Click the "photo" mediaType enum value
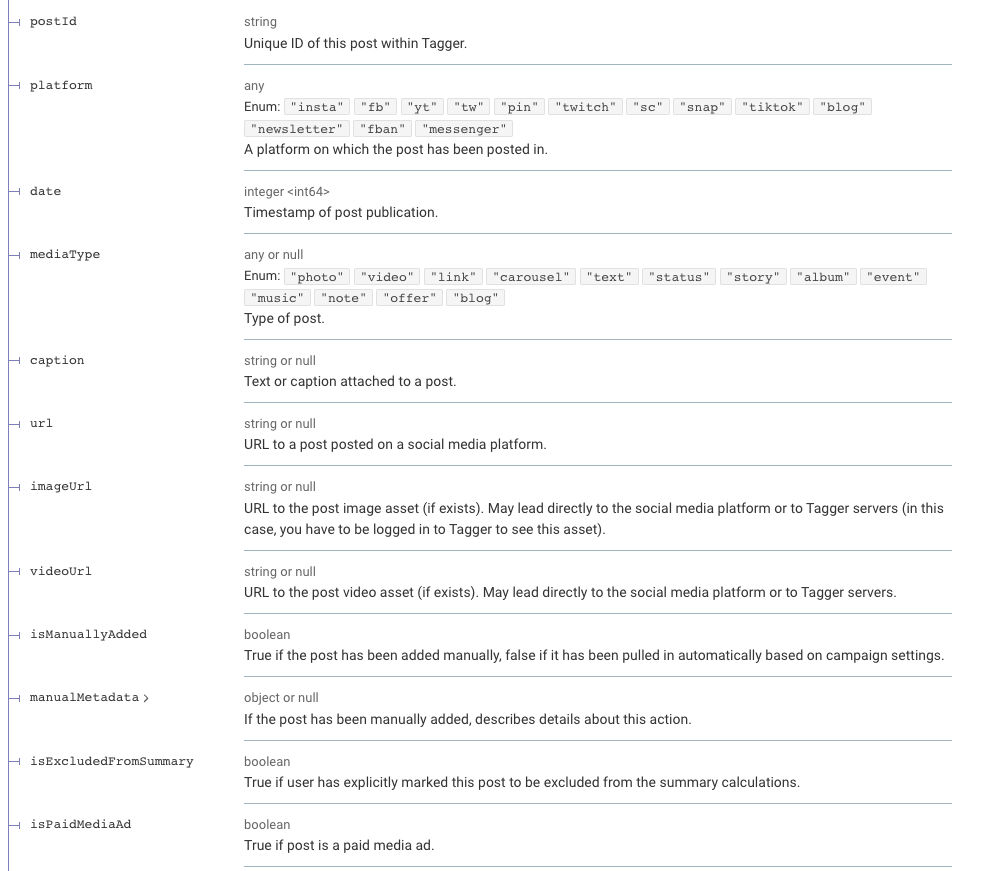 pyautogui.click(x=319, y=277)
